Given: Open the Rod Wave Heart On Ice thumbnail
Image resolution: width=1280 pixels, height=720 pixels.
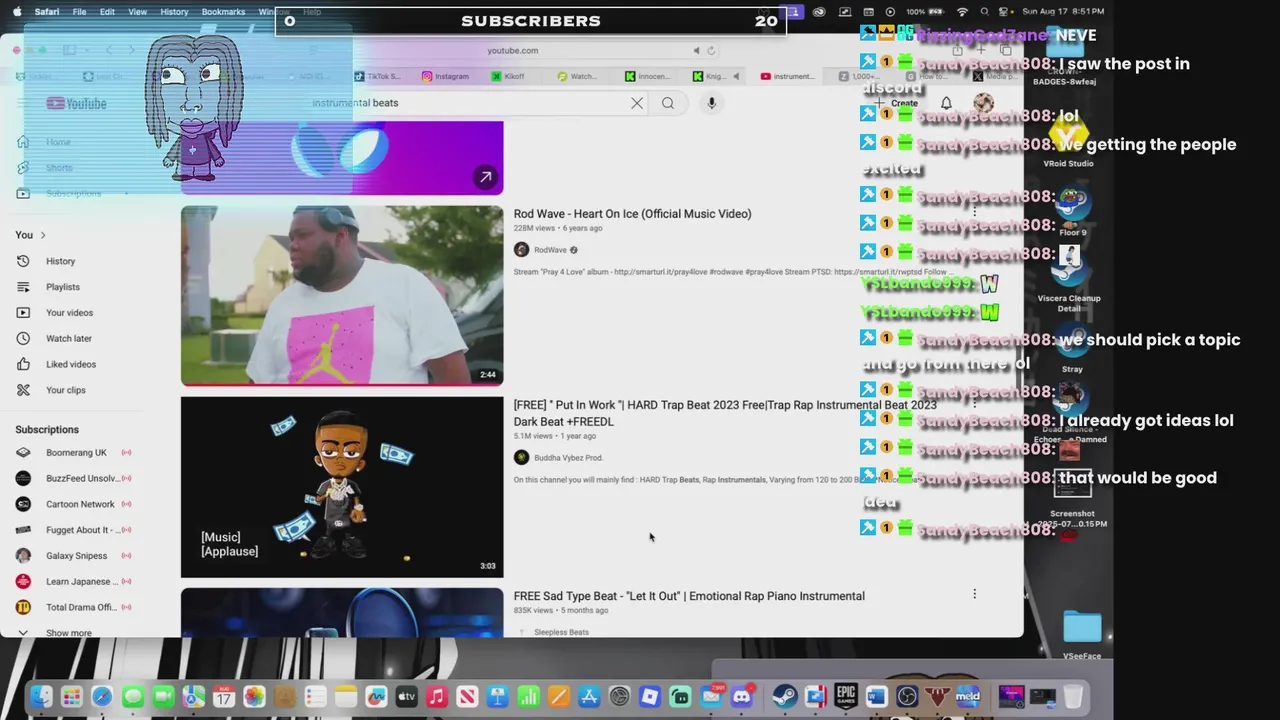Looking at the screenshot, I should coord(342,295).
